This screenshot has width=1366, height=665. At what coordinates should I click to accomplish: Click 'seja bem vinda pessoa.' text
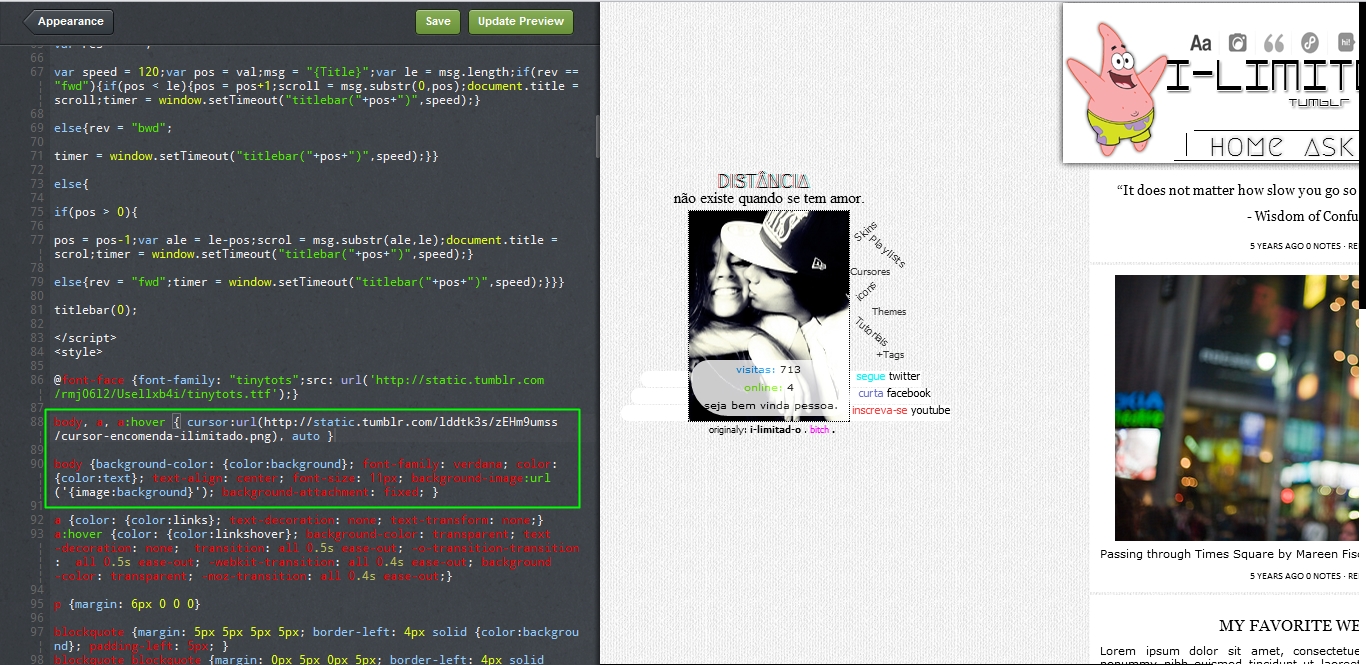click(771, 406)
